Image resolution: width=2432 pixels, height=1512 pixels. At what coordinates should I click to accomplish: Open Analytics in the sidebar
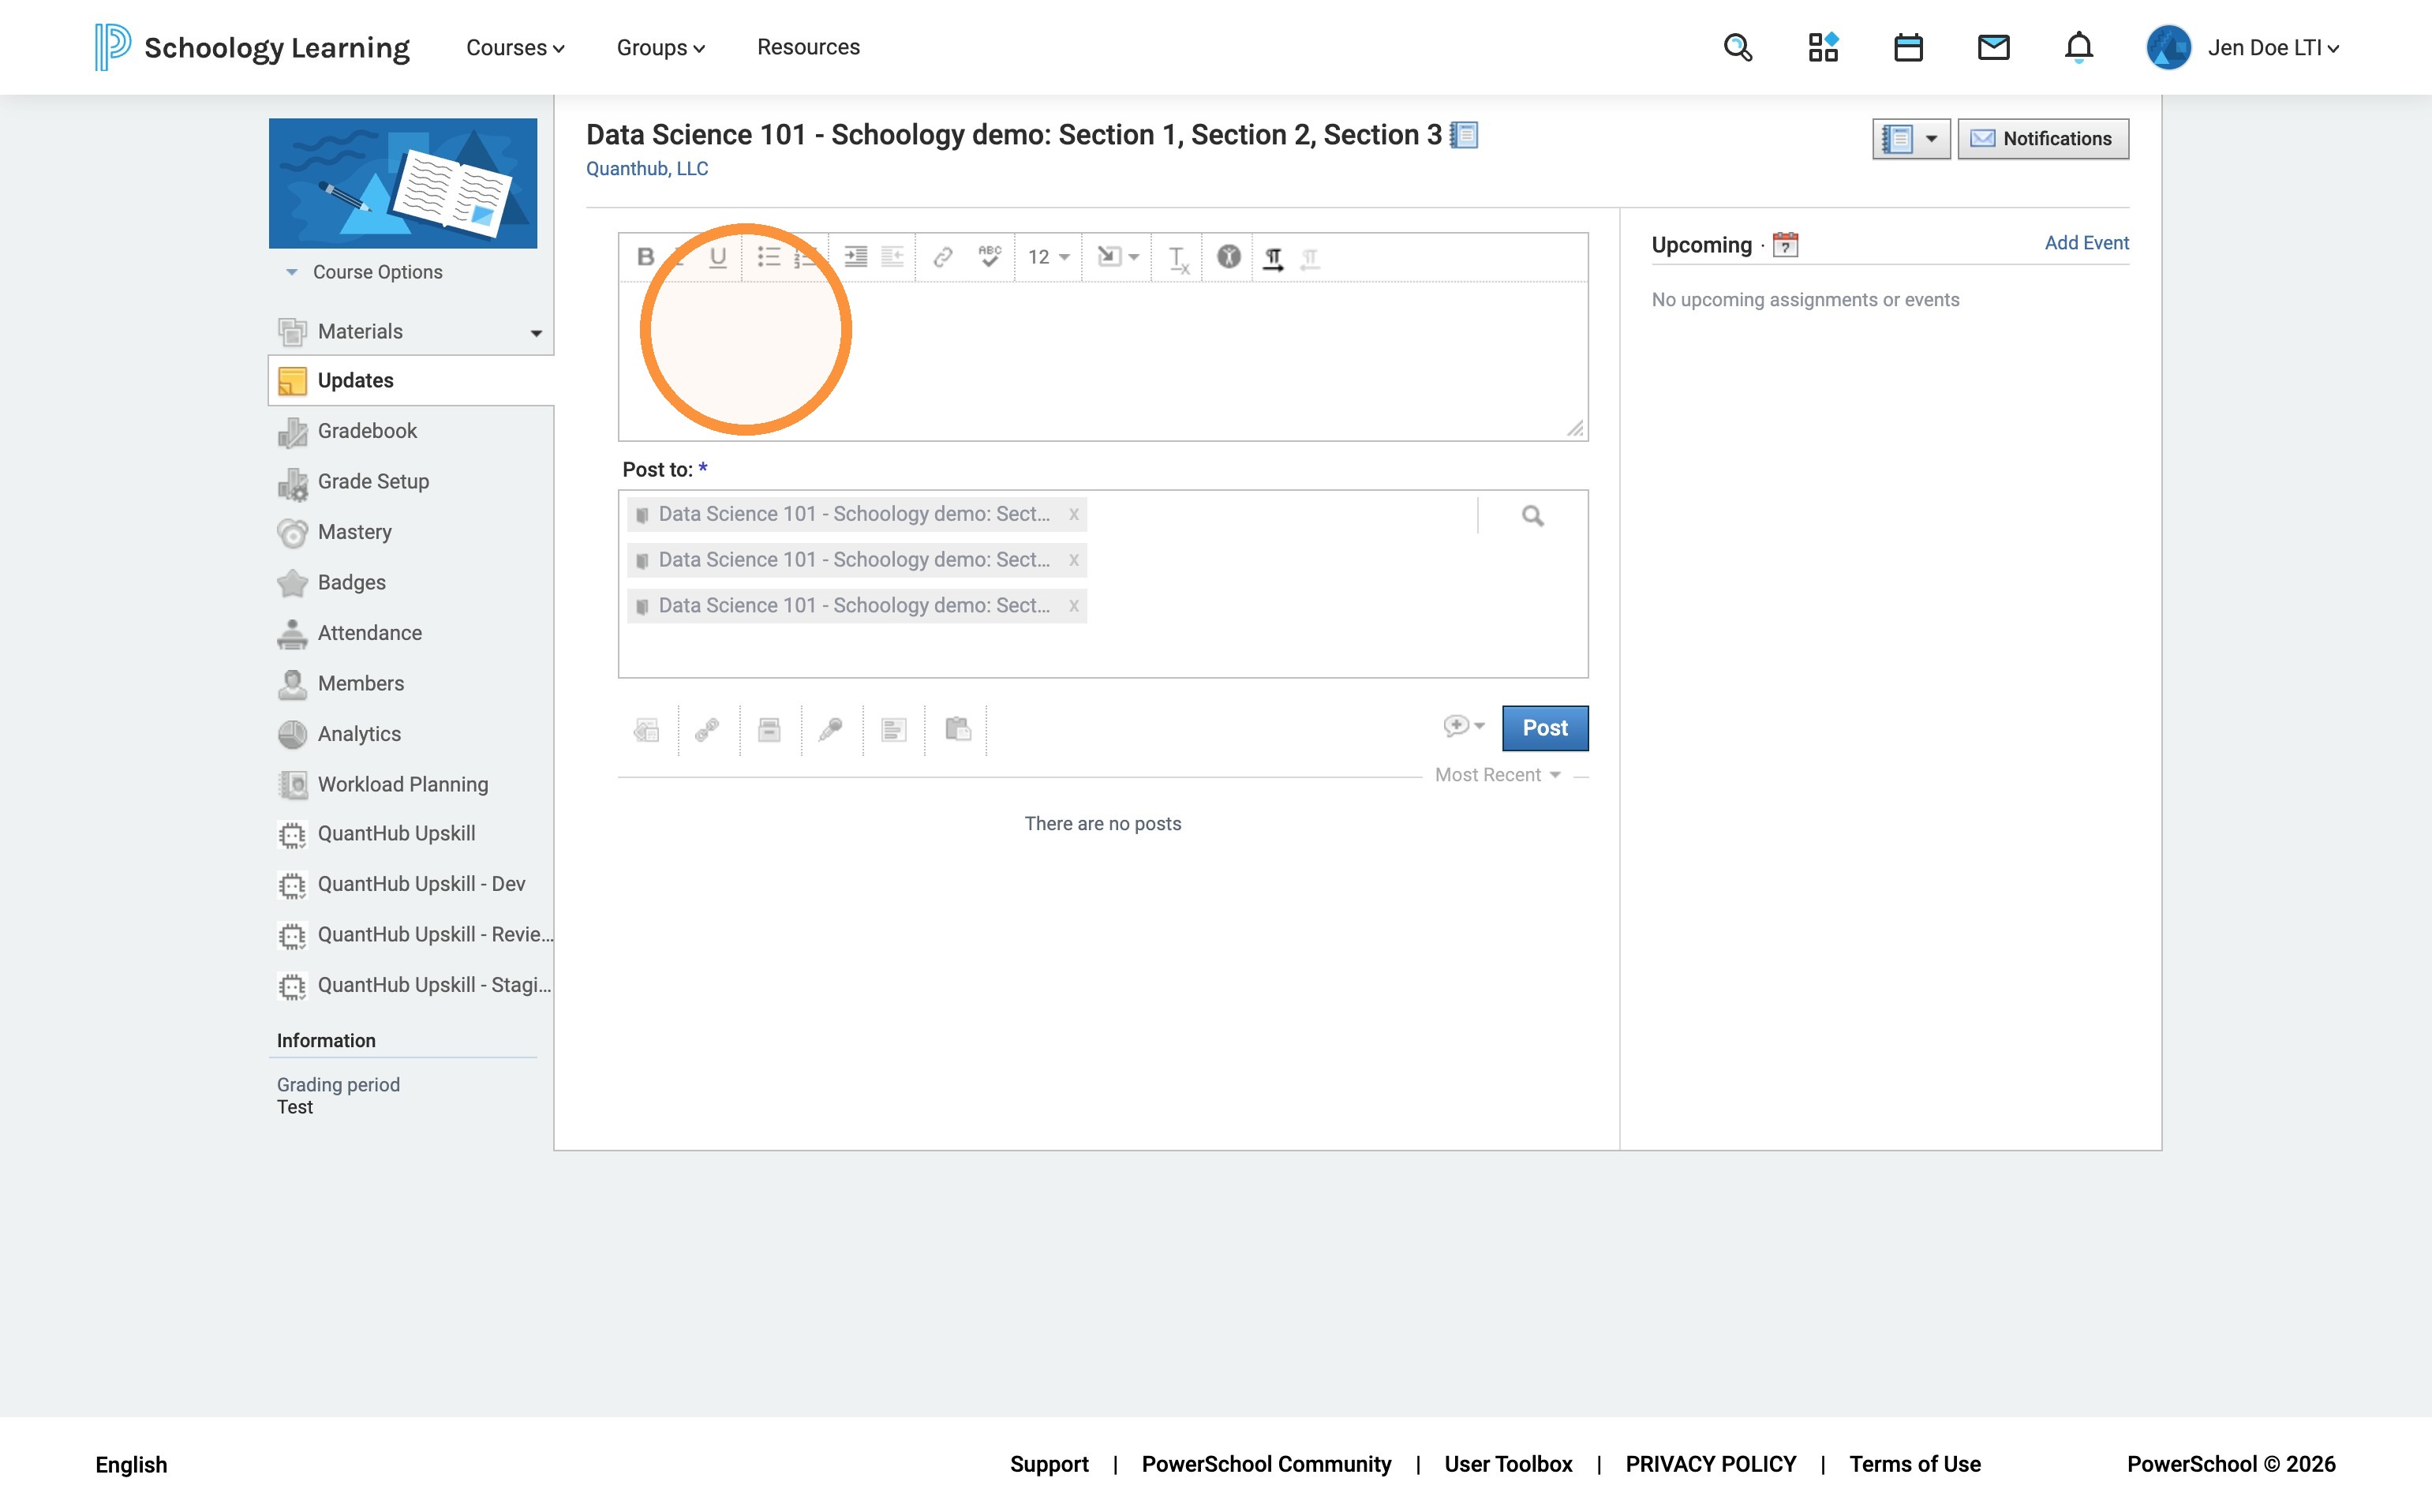tap(359, 734)
